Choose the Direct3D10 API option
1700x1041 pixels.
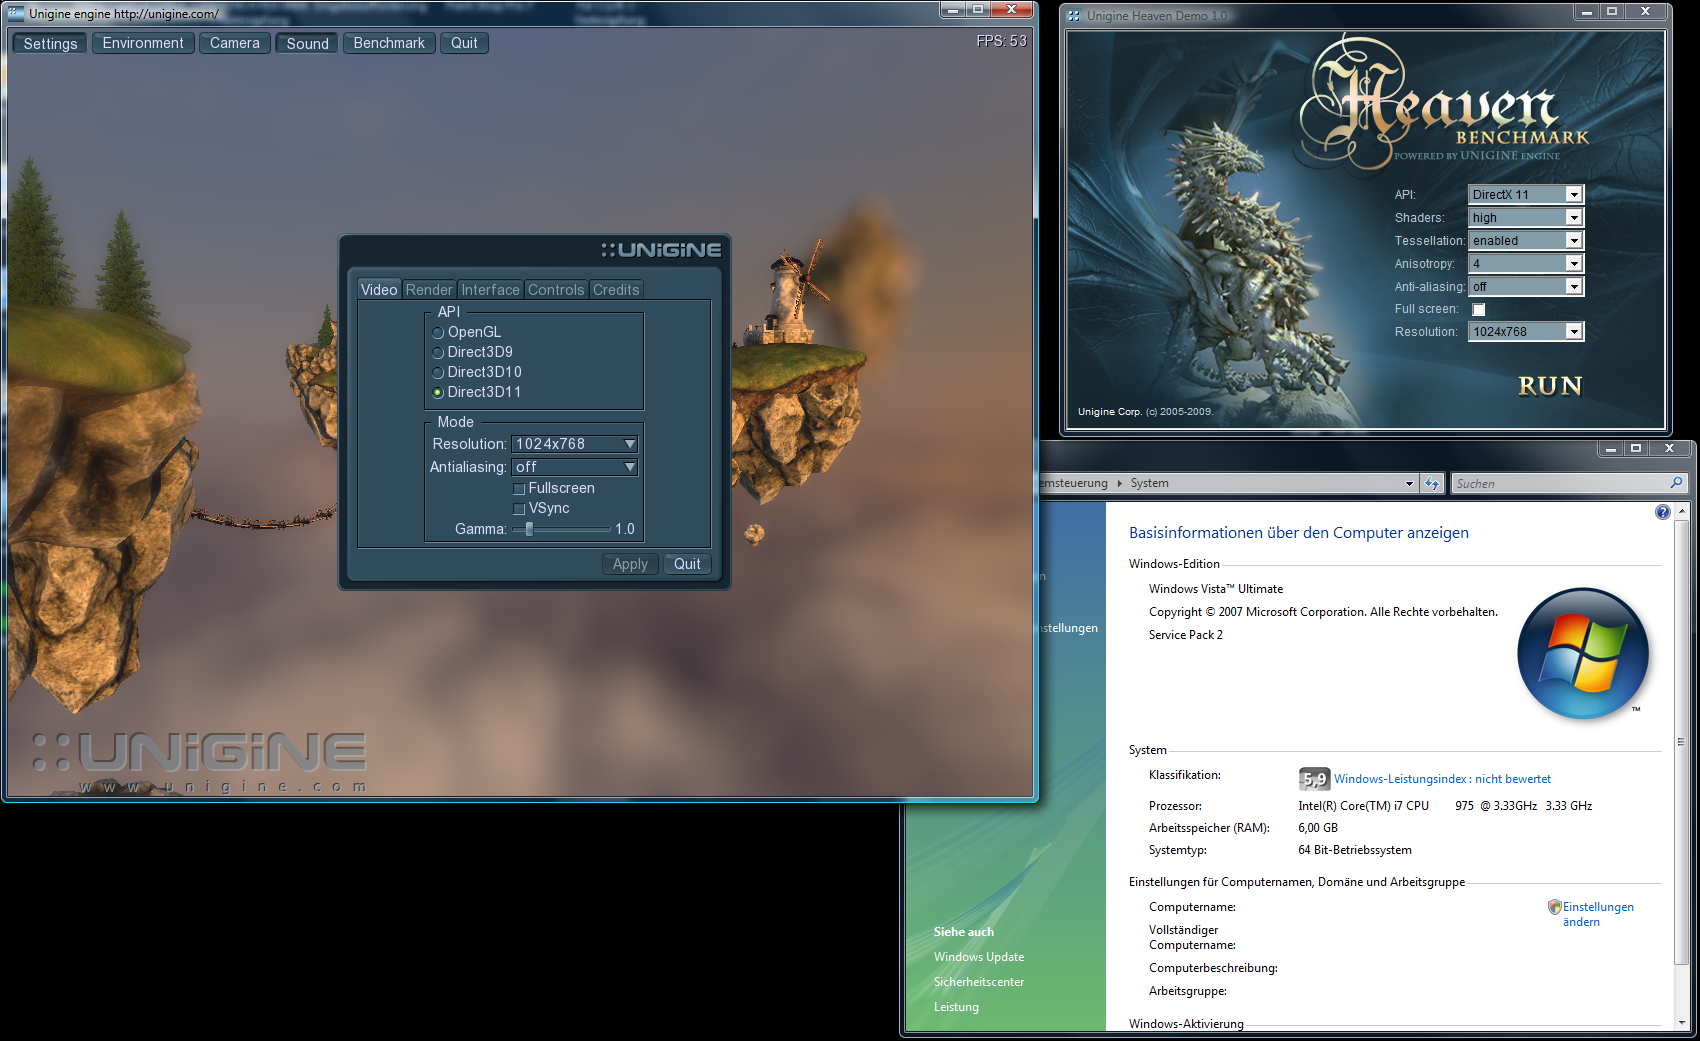tap(438, 373)
